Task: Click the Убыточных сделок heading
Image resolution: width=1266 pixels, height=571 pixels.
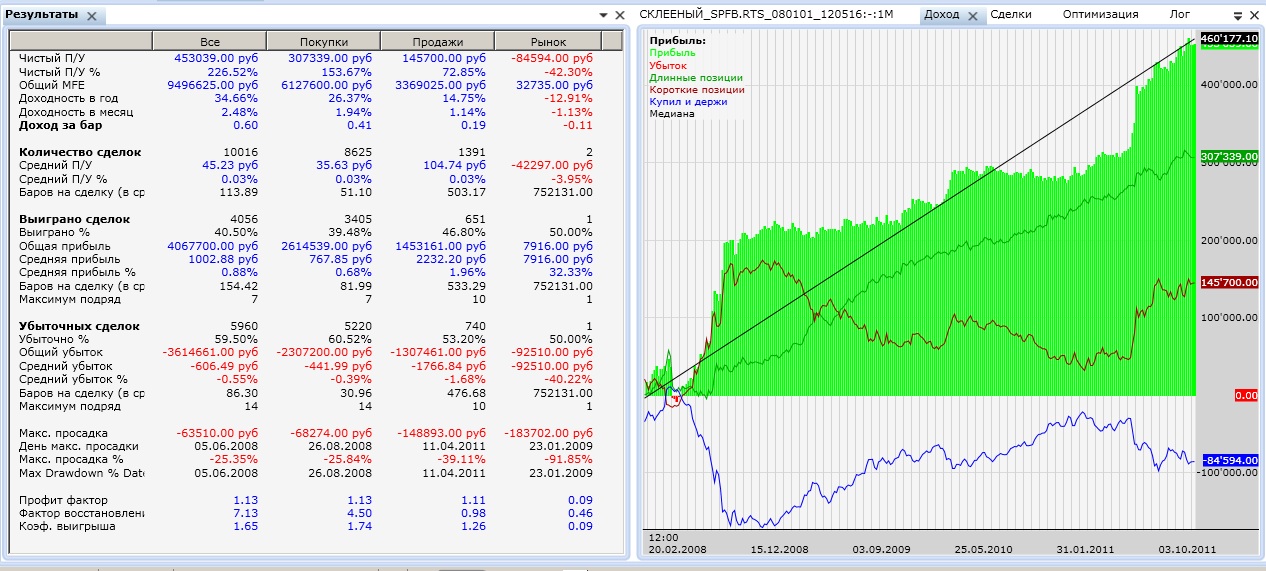Action: tap(79, 326)
